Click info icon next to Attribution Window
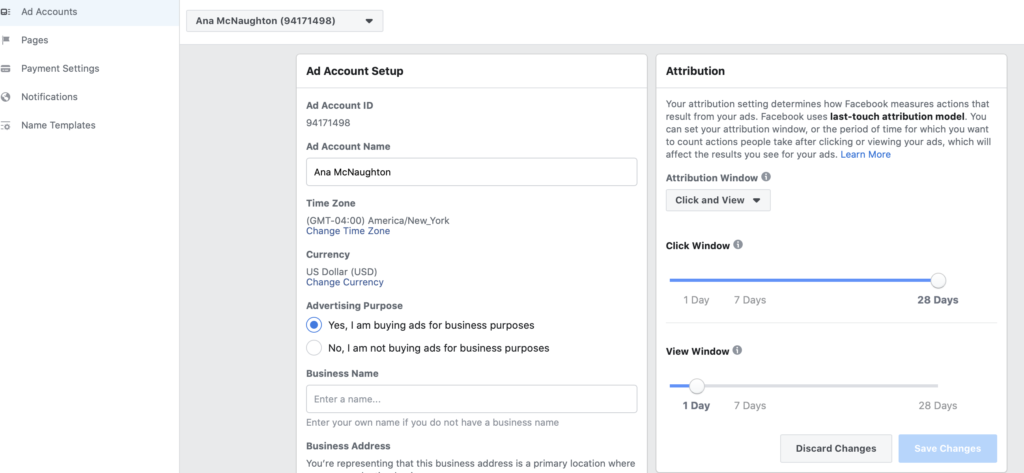The image size is (1024, 473). (766, 177)
